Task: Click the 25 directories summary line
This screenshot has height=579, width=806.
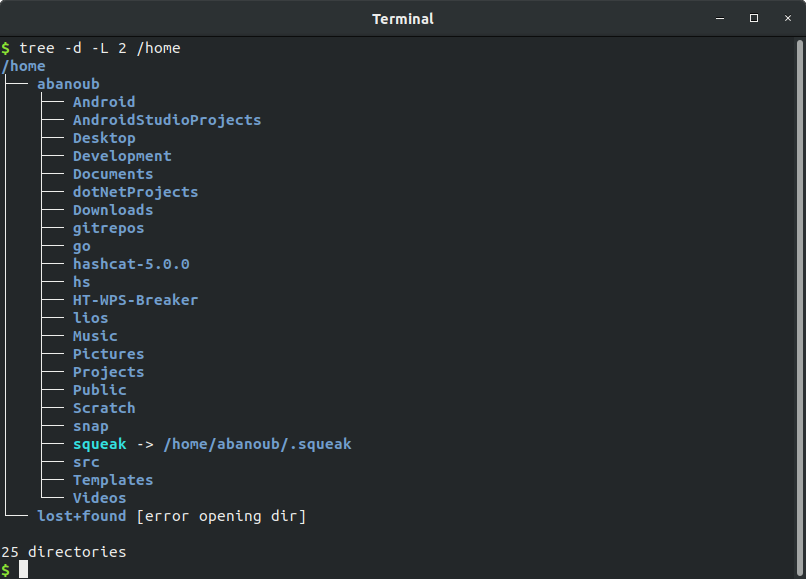Action: point(64,552)
